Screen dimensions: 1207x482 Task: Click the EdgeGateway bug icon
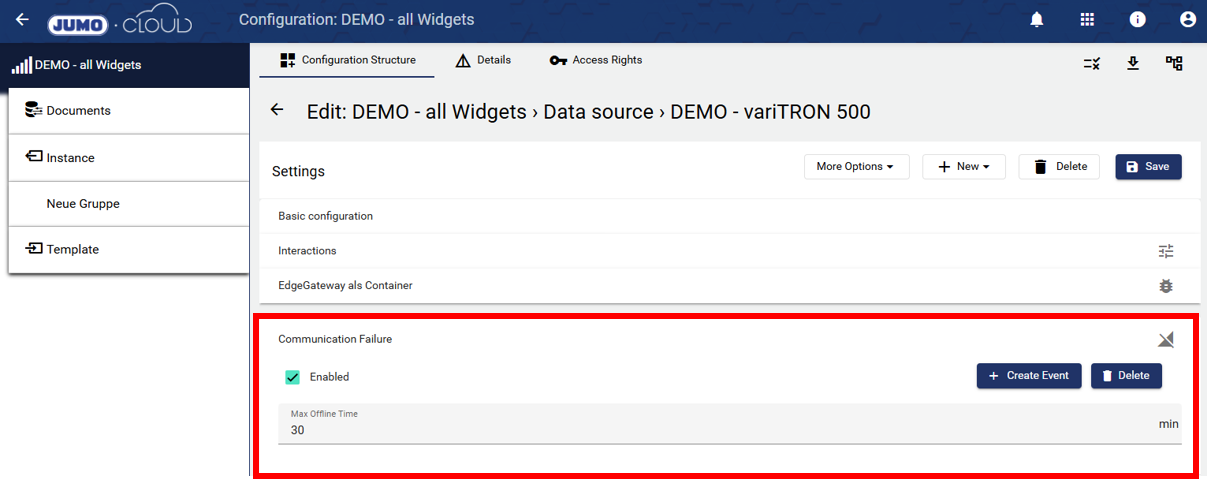pos(1165,286)
